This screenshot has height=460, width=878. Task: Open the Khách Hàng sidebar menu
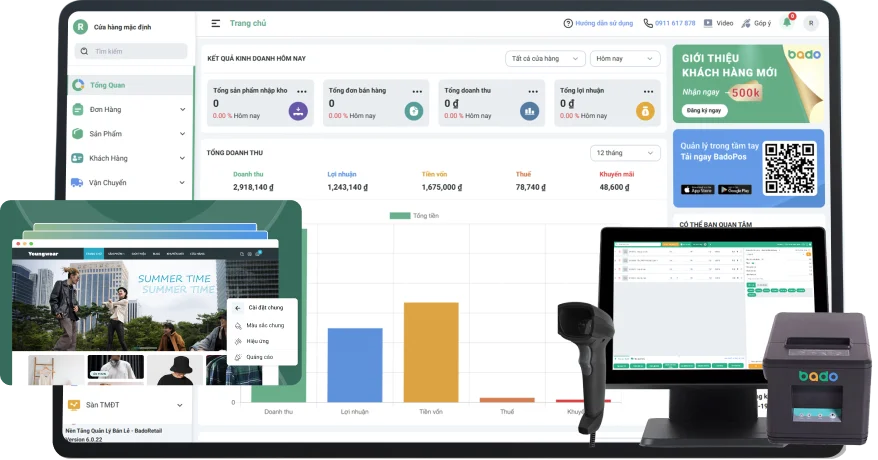coord(129,158)
